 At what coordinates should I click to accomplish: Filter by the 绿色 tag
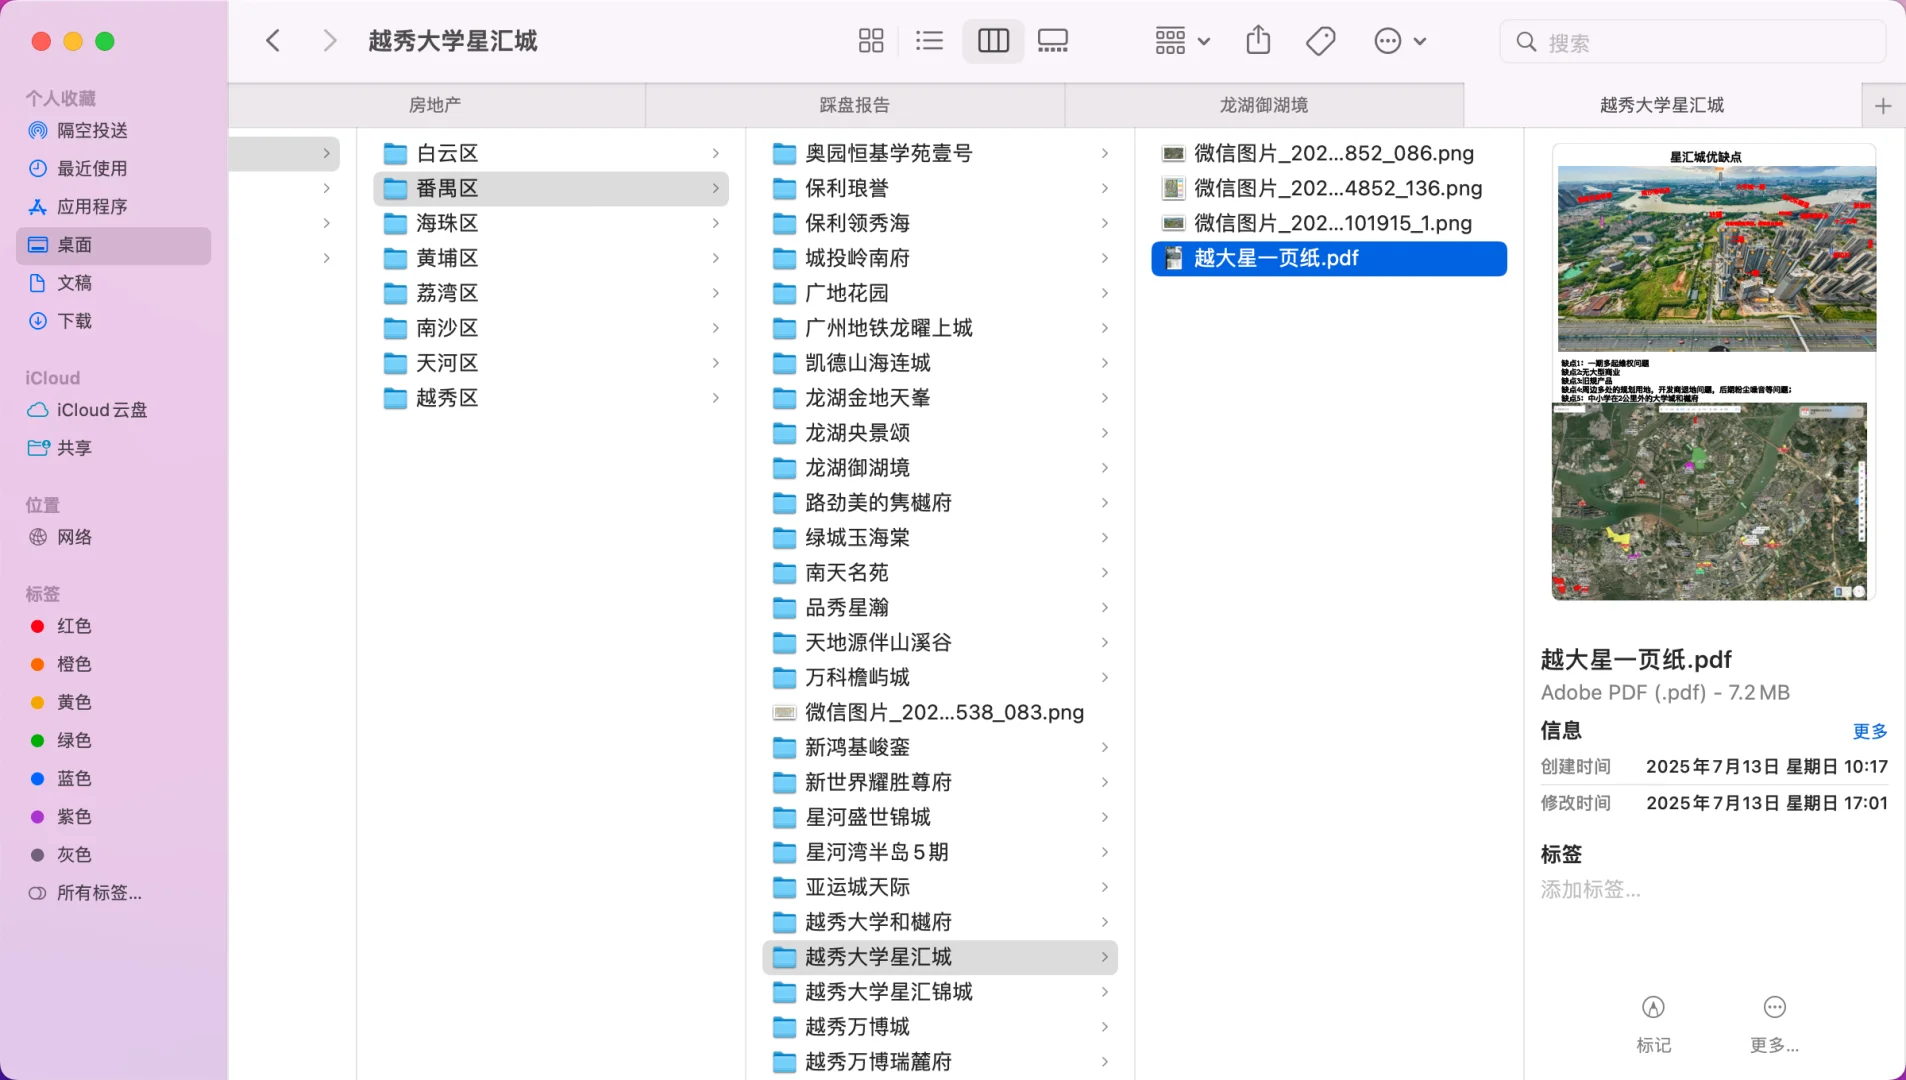point(113,740)
